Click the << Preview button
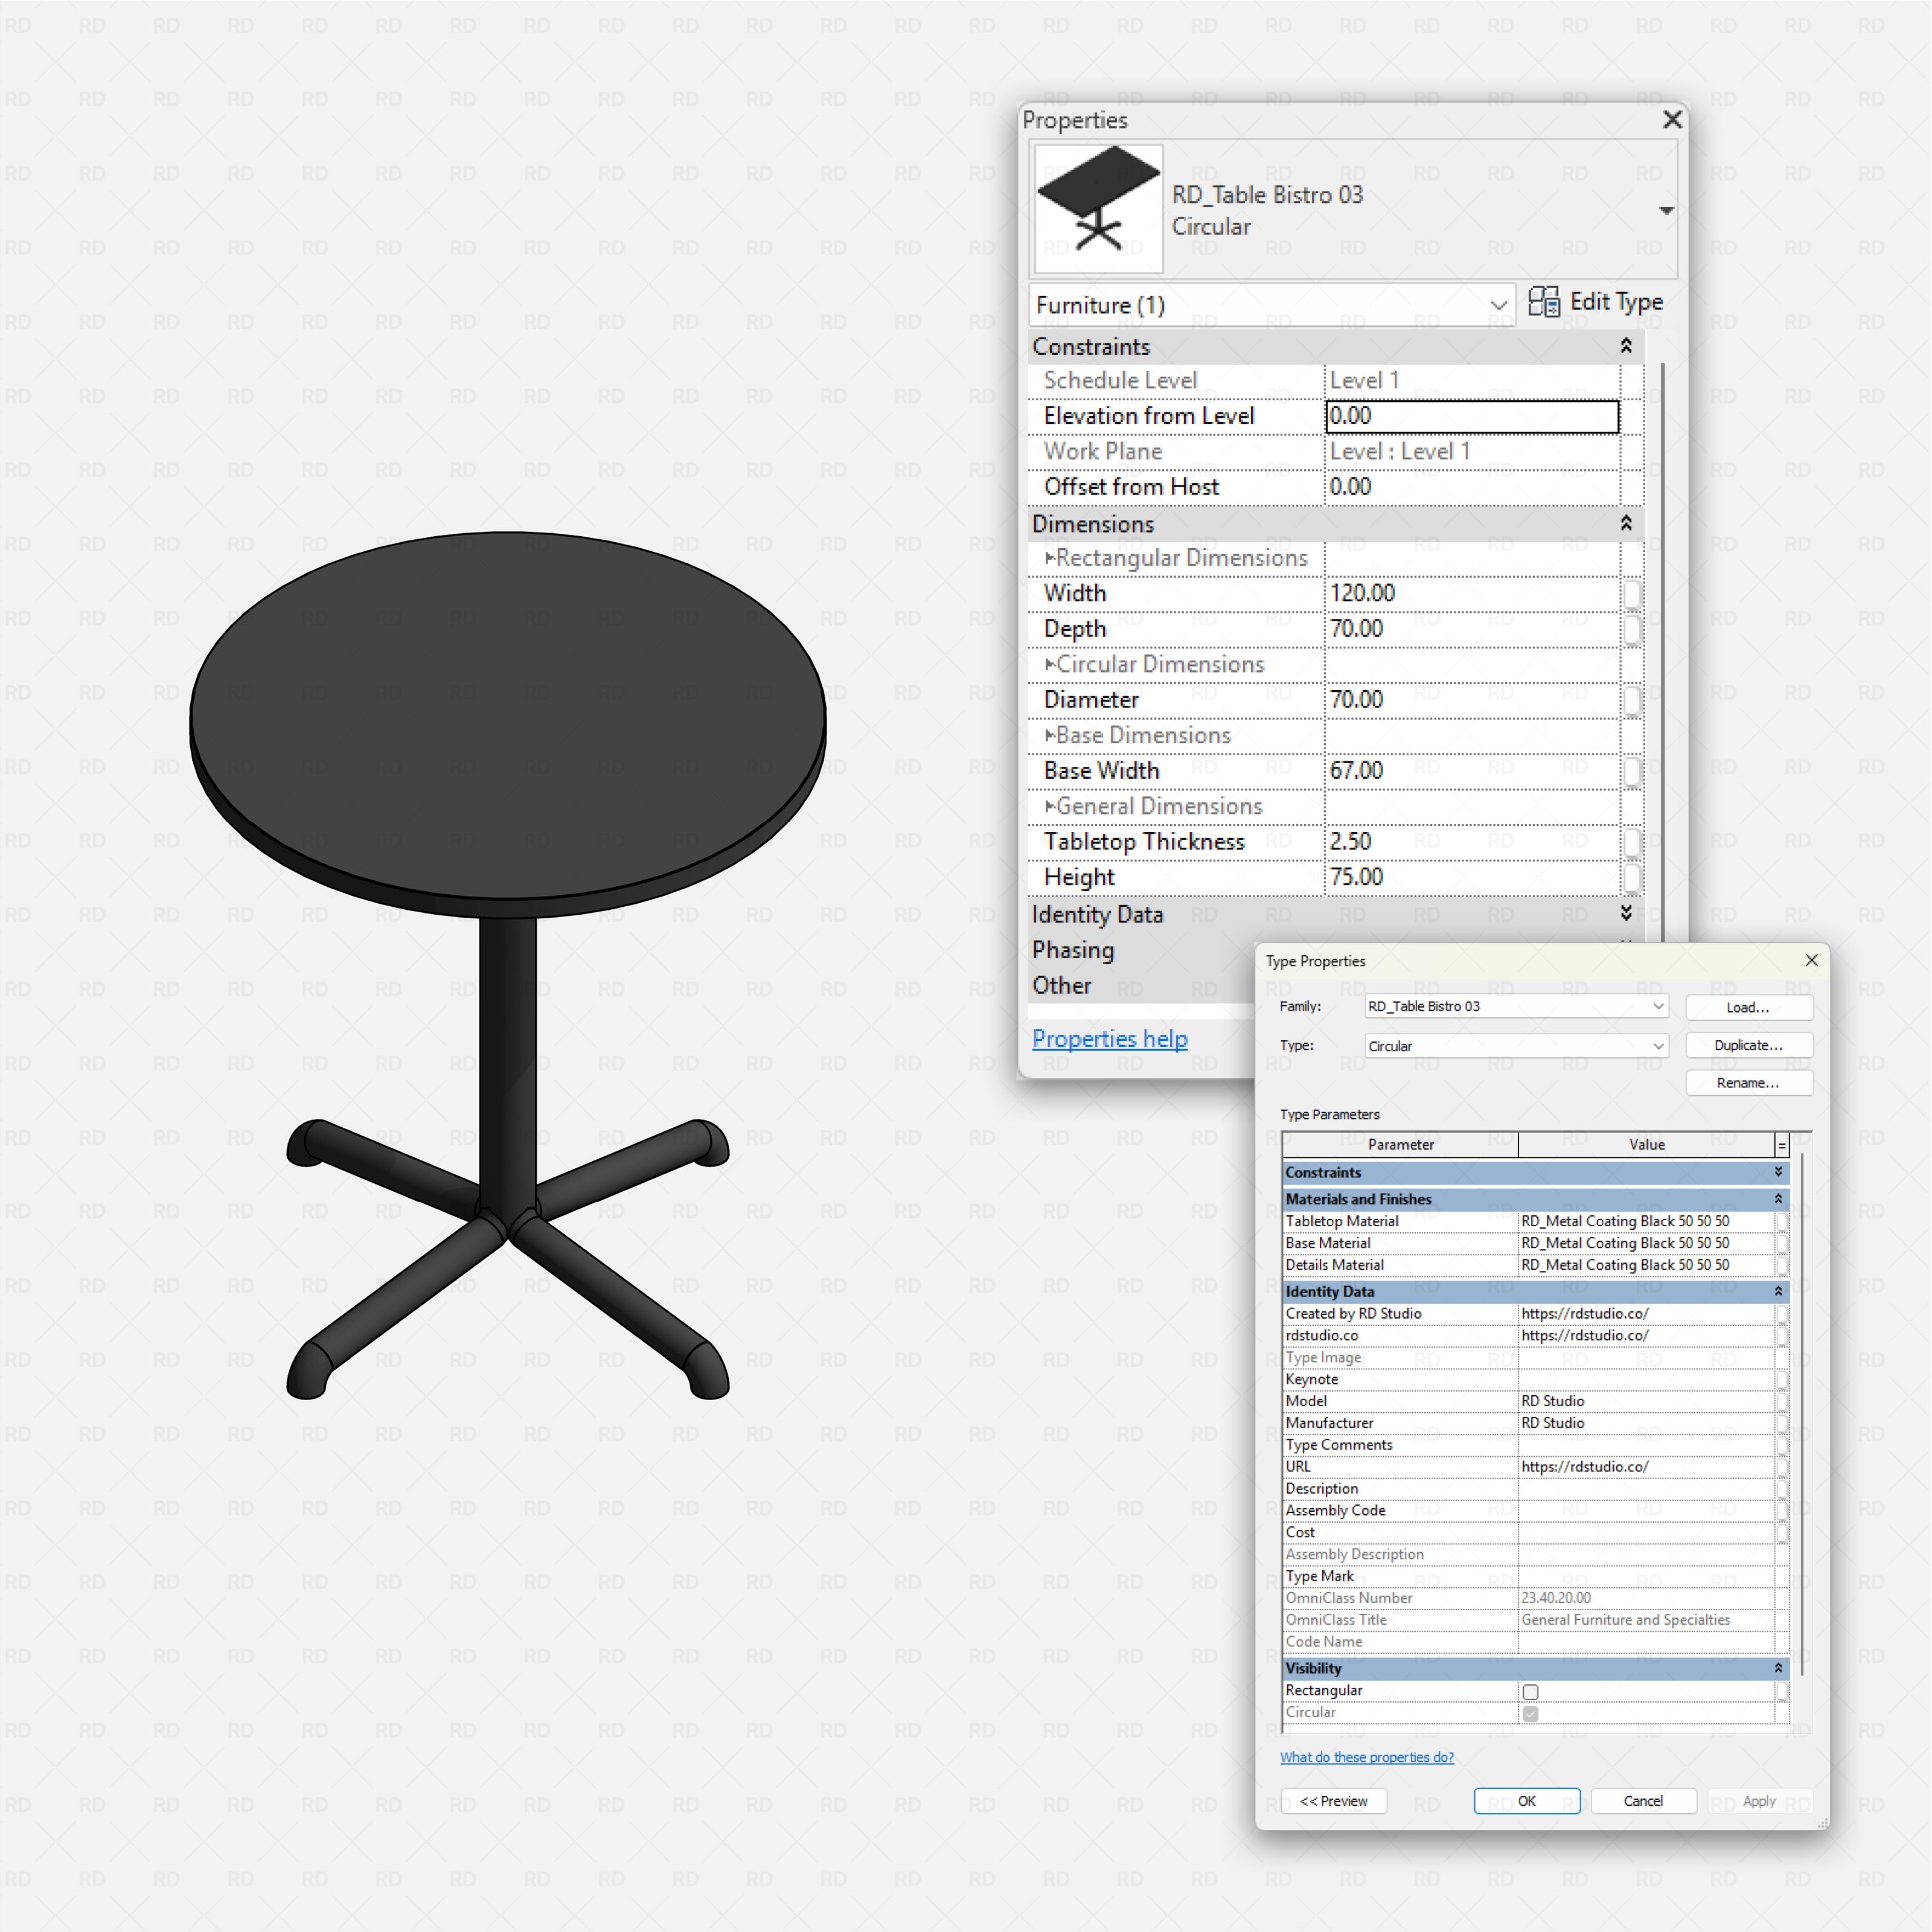1932x1932 pixels. 1333,1801
